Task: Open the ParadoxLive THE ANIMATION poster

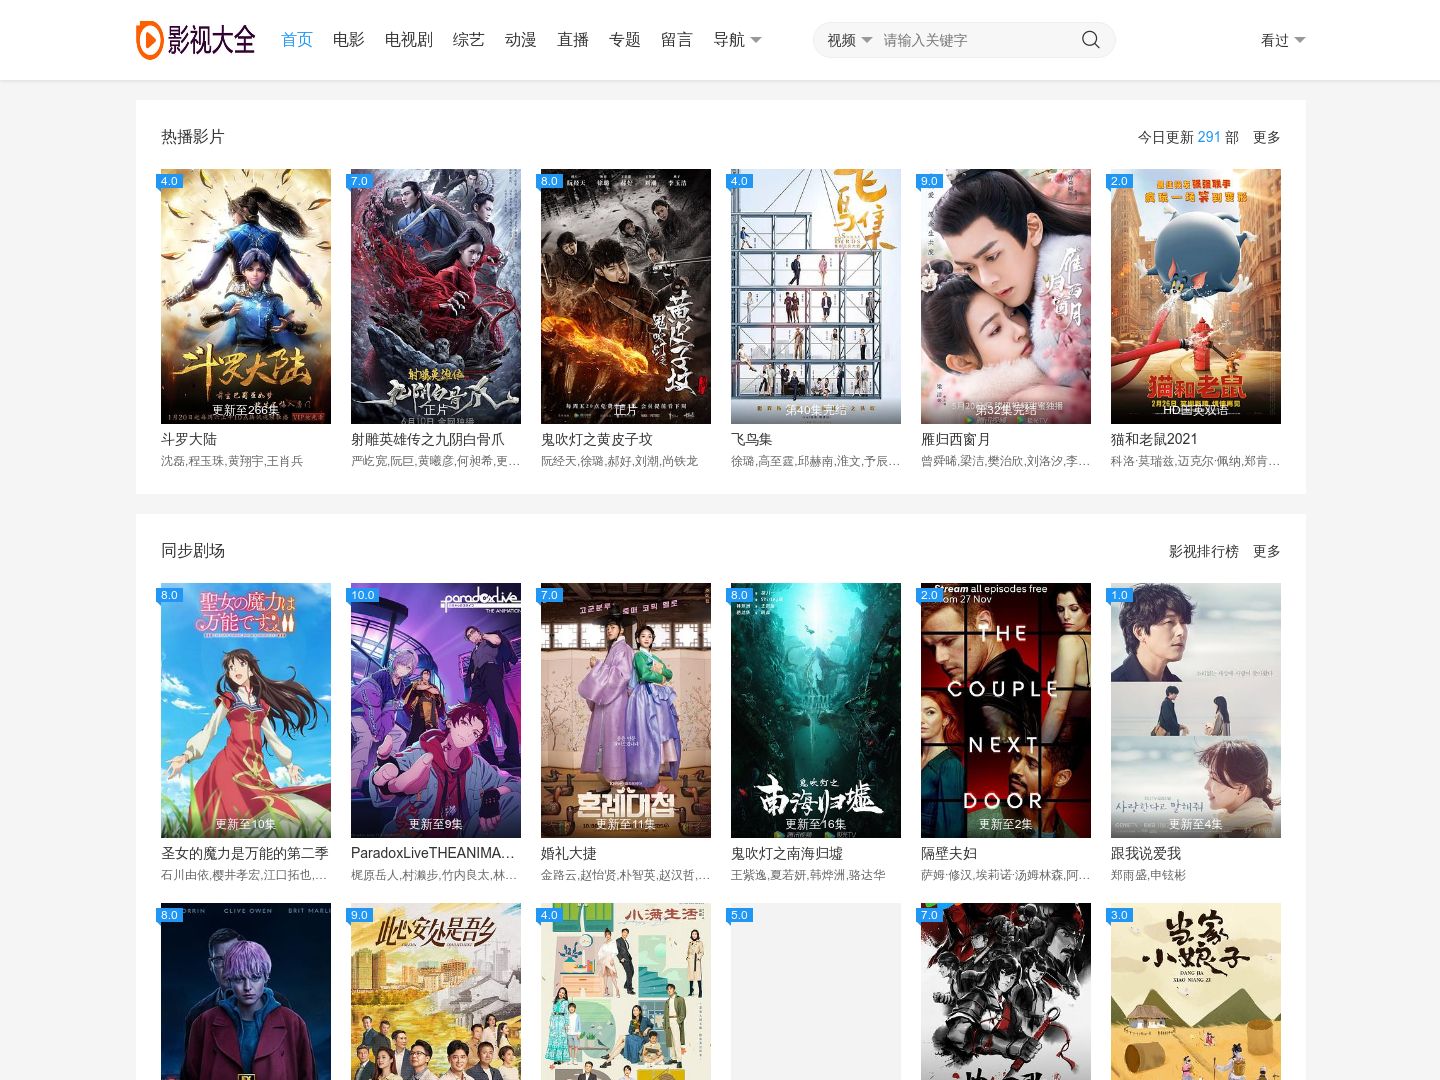Action: tap(436, 710)
